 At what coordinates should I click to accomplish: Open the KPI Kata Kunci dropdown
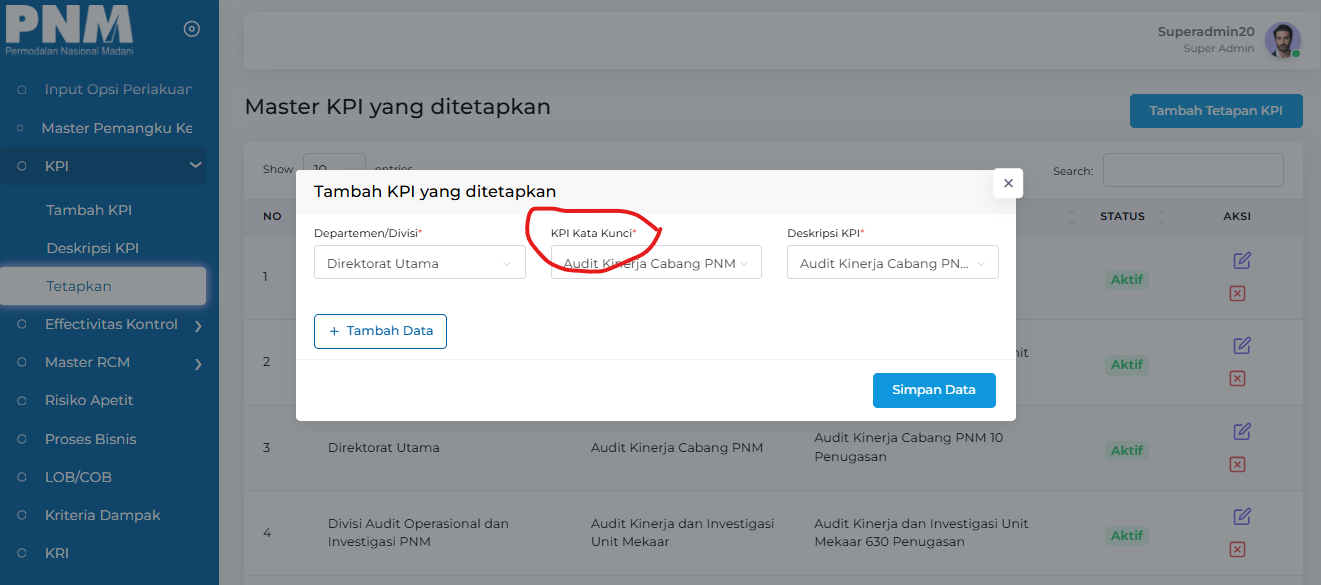pyautogui.click(x=656, y=263)
